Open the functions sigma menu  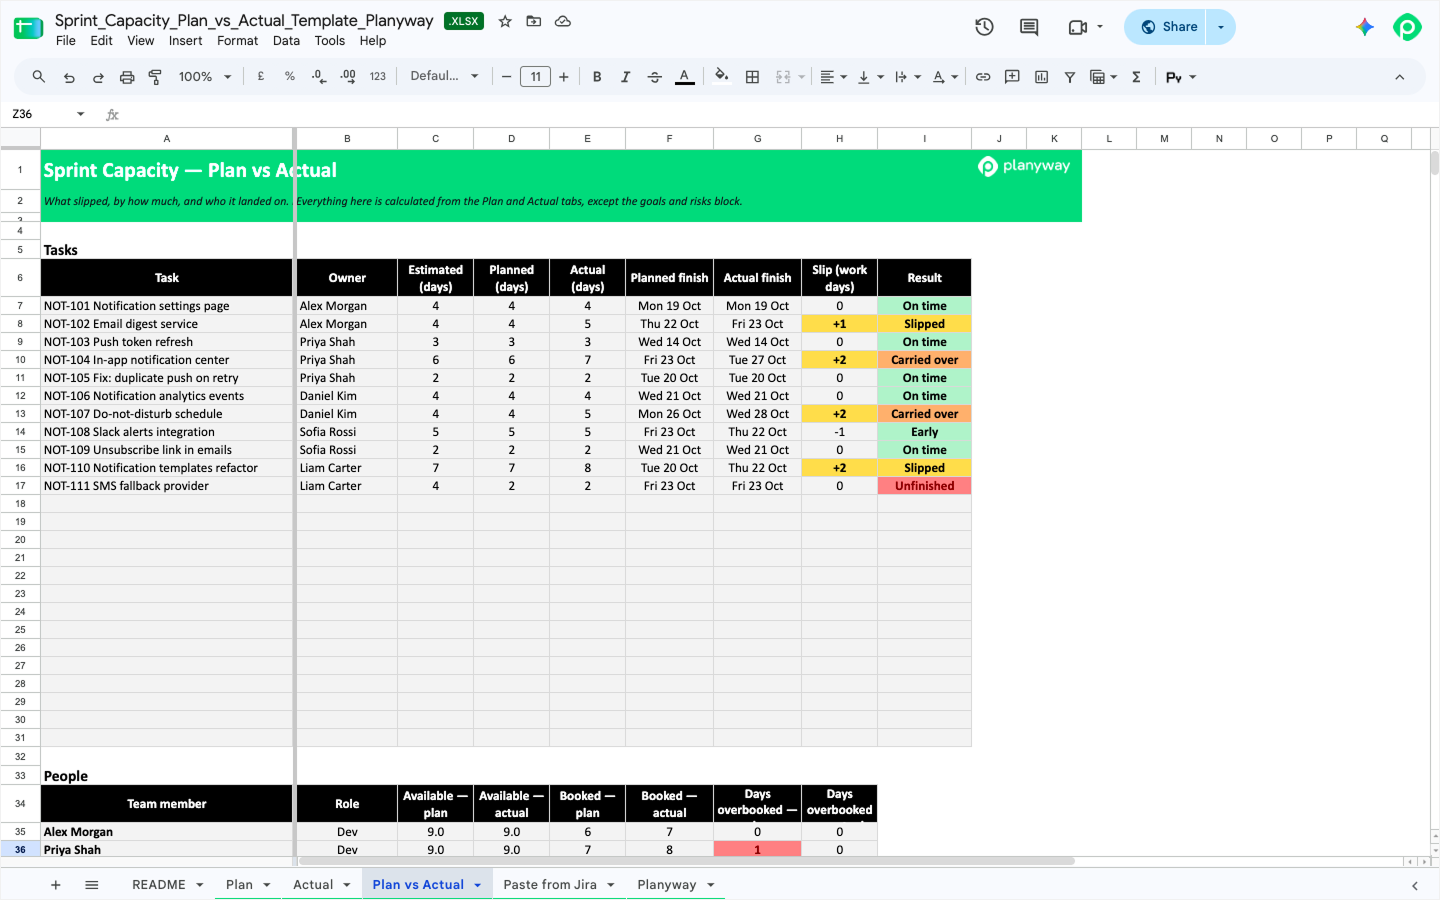[1136, 77]
